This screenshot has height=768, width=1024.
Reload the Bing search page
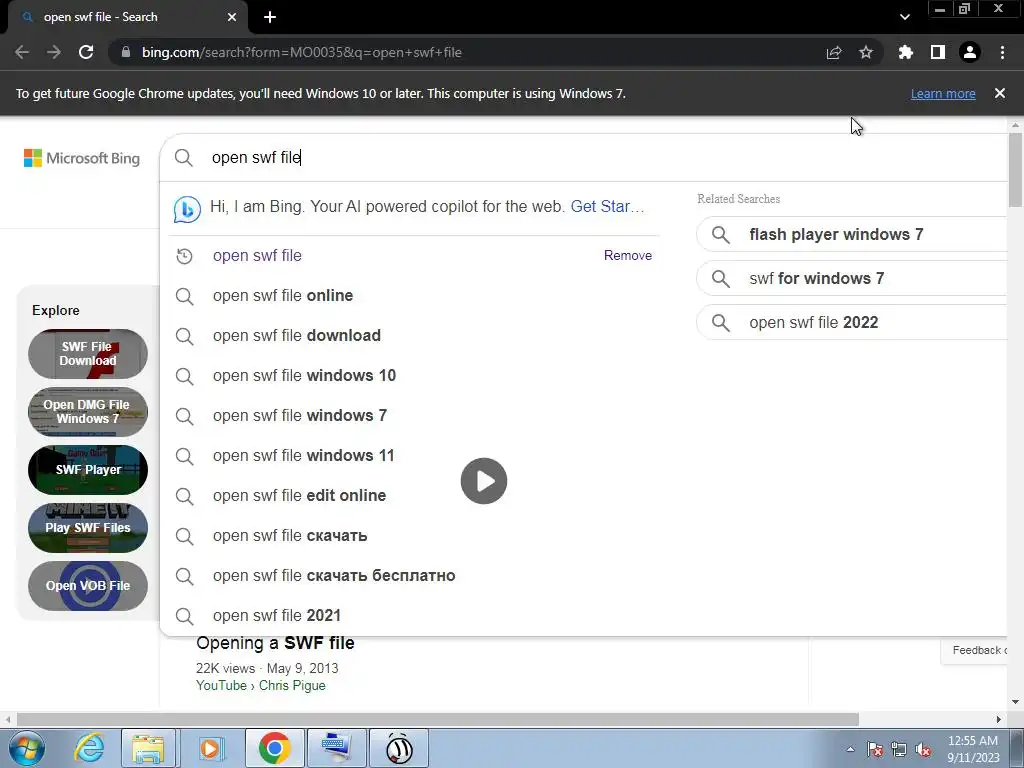(x=86, y=52)
